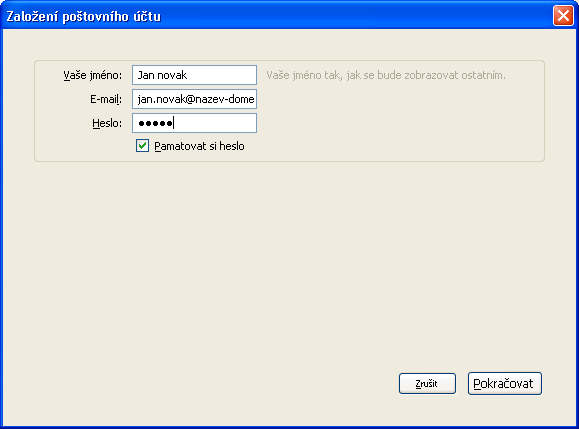Continue with the Pokračovat button
Image resolution: width=579 pixels, height=429 pixels.
coord(505,384)
